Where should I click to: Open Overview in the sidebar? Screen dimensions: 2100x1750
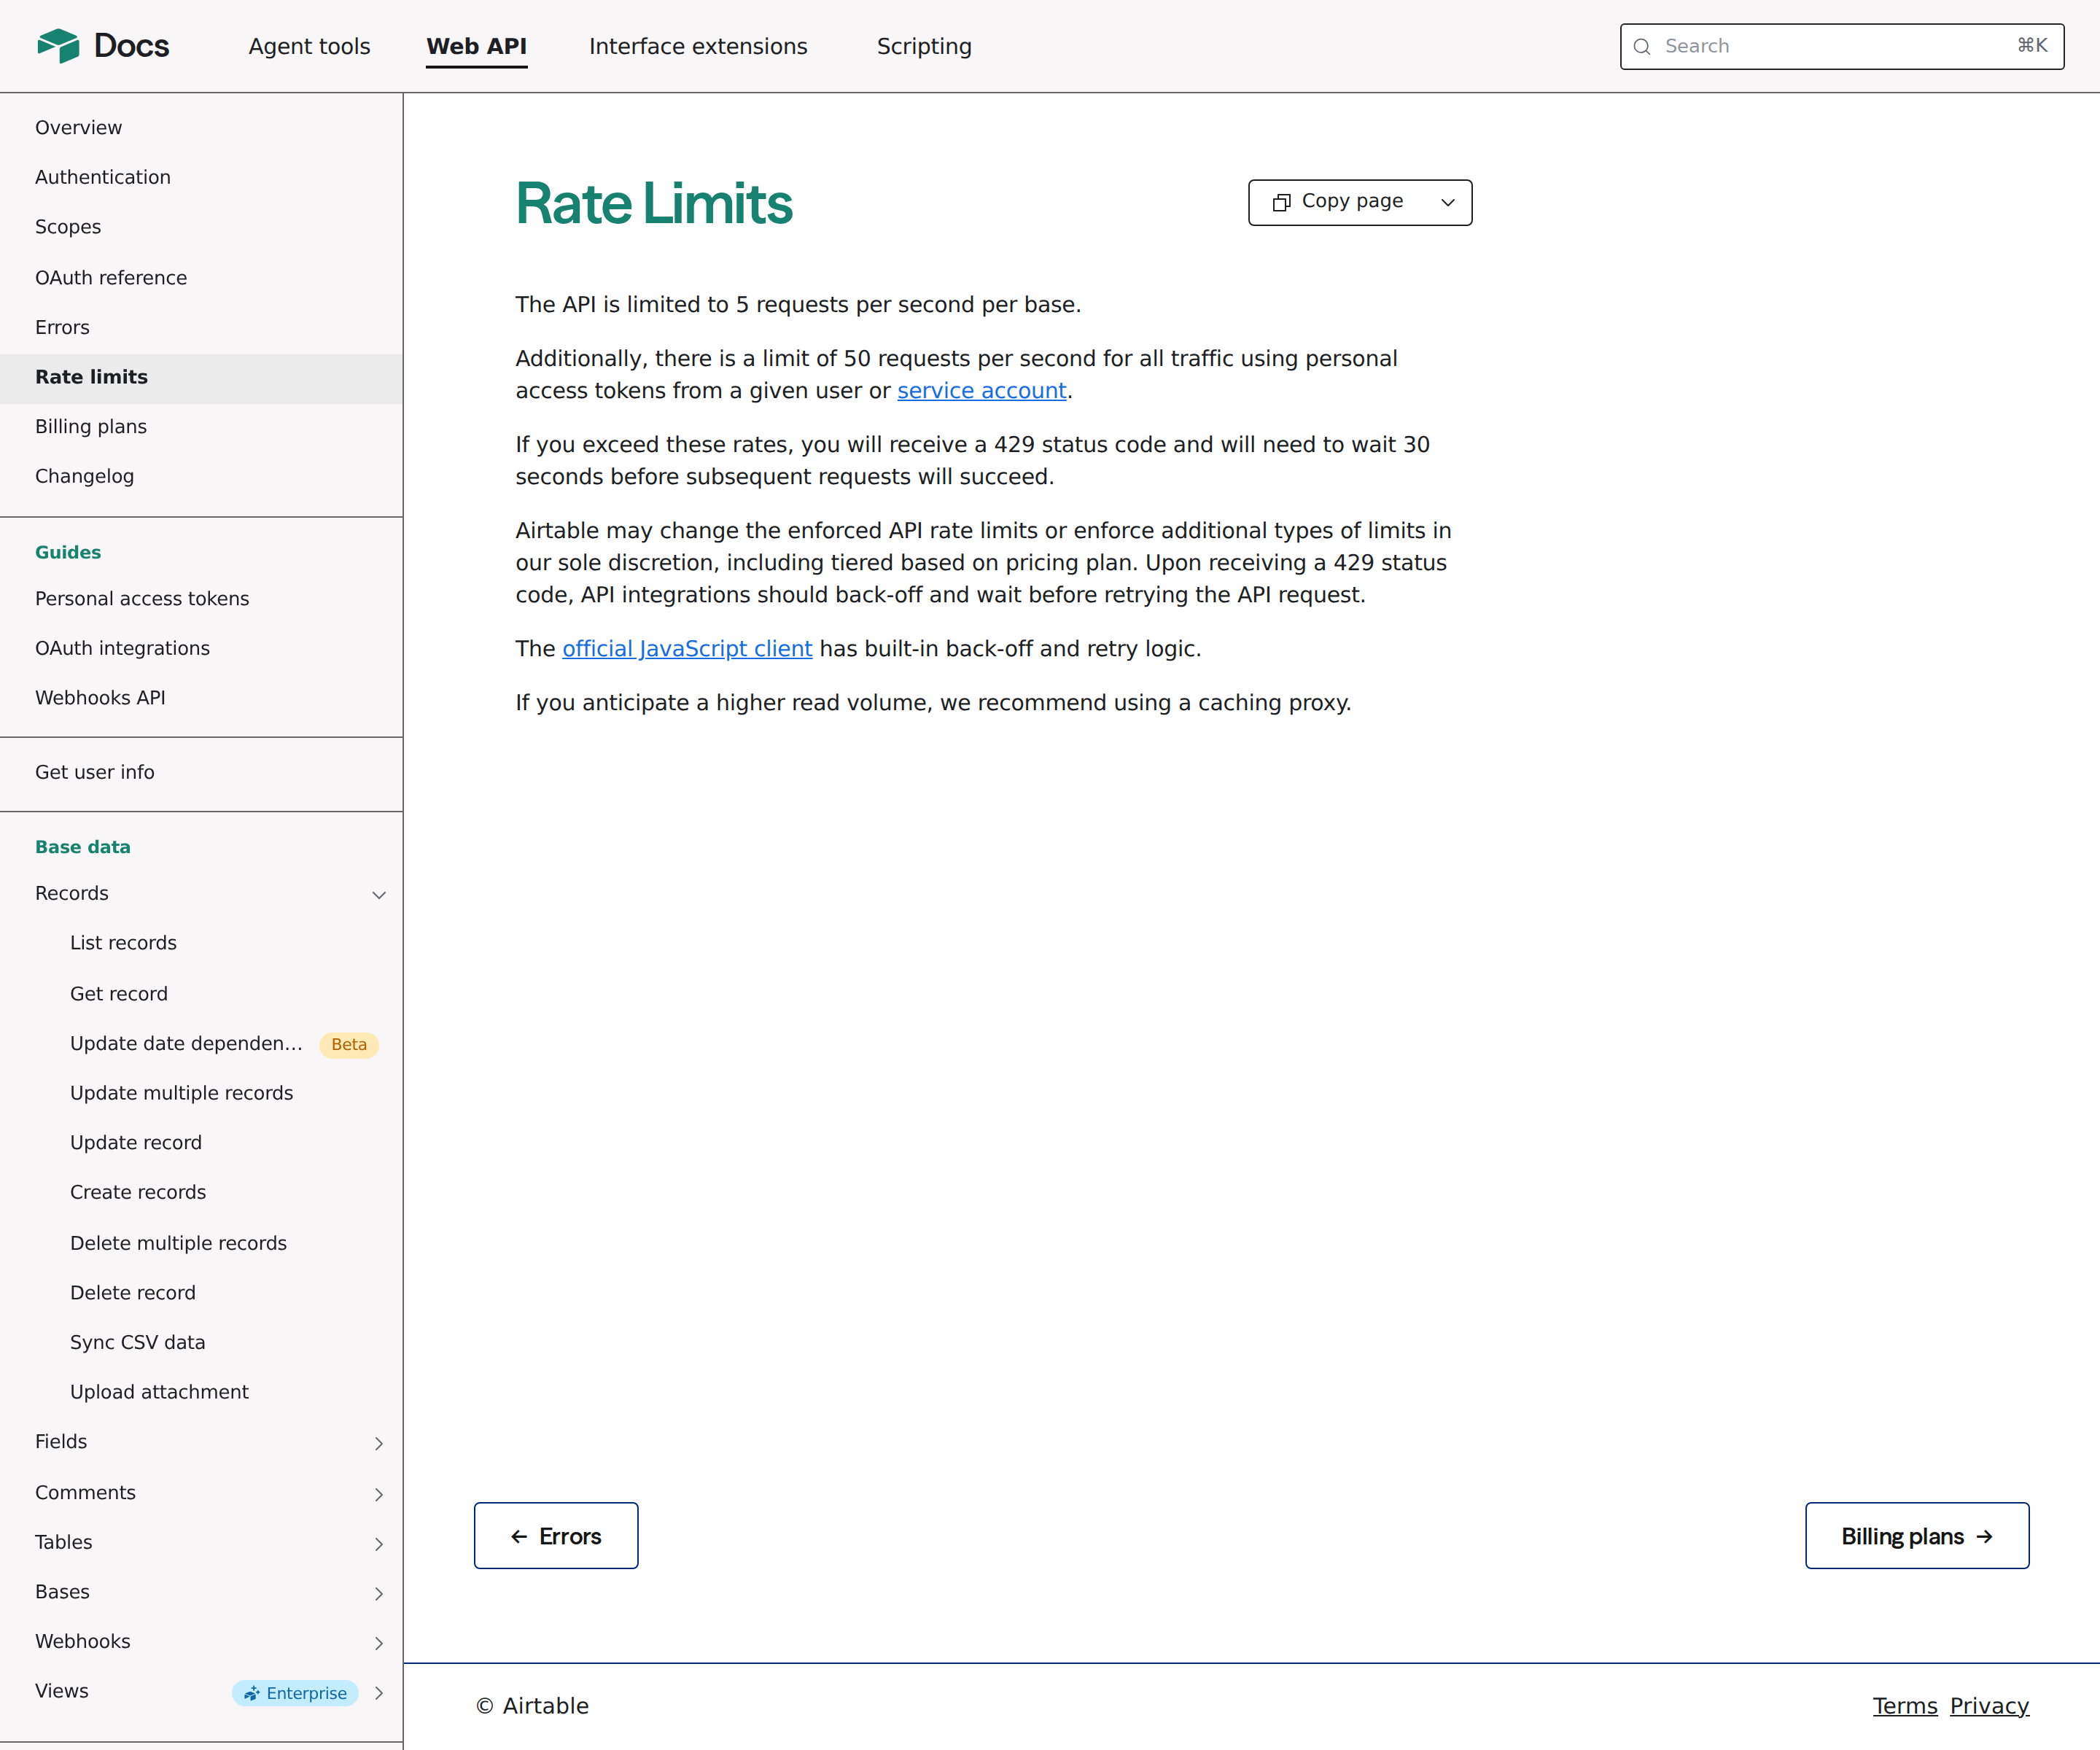pyautogui.click(x=201, y=128)
